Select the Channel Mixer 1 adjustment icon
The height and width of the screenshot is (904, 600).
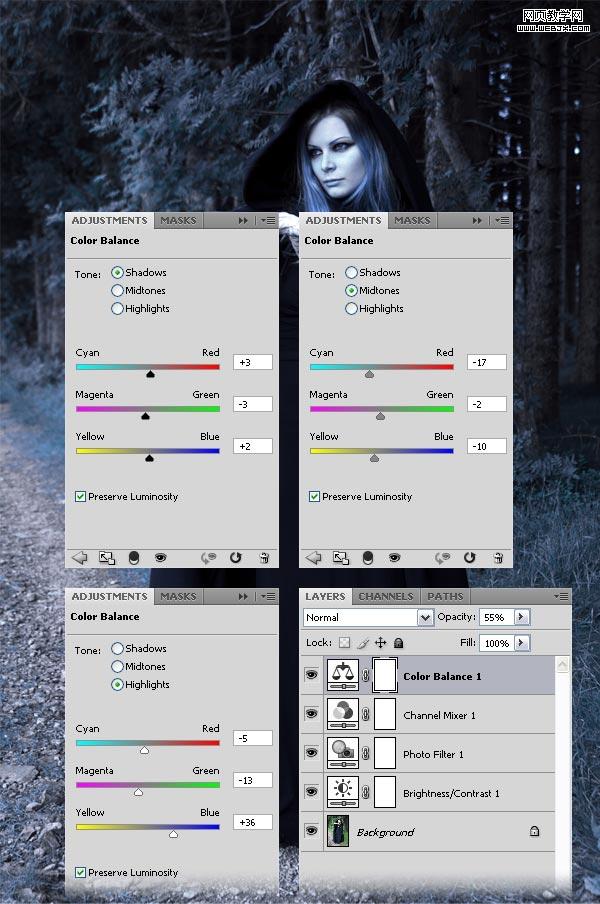[343, 714]
